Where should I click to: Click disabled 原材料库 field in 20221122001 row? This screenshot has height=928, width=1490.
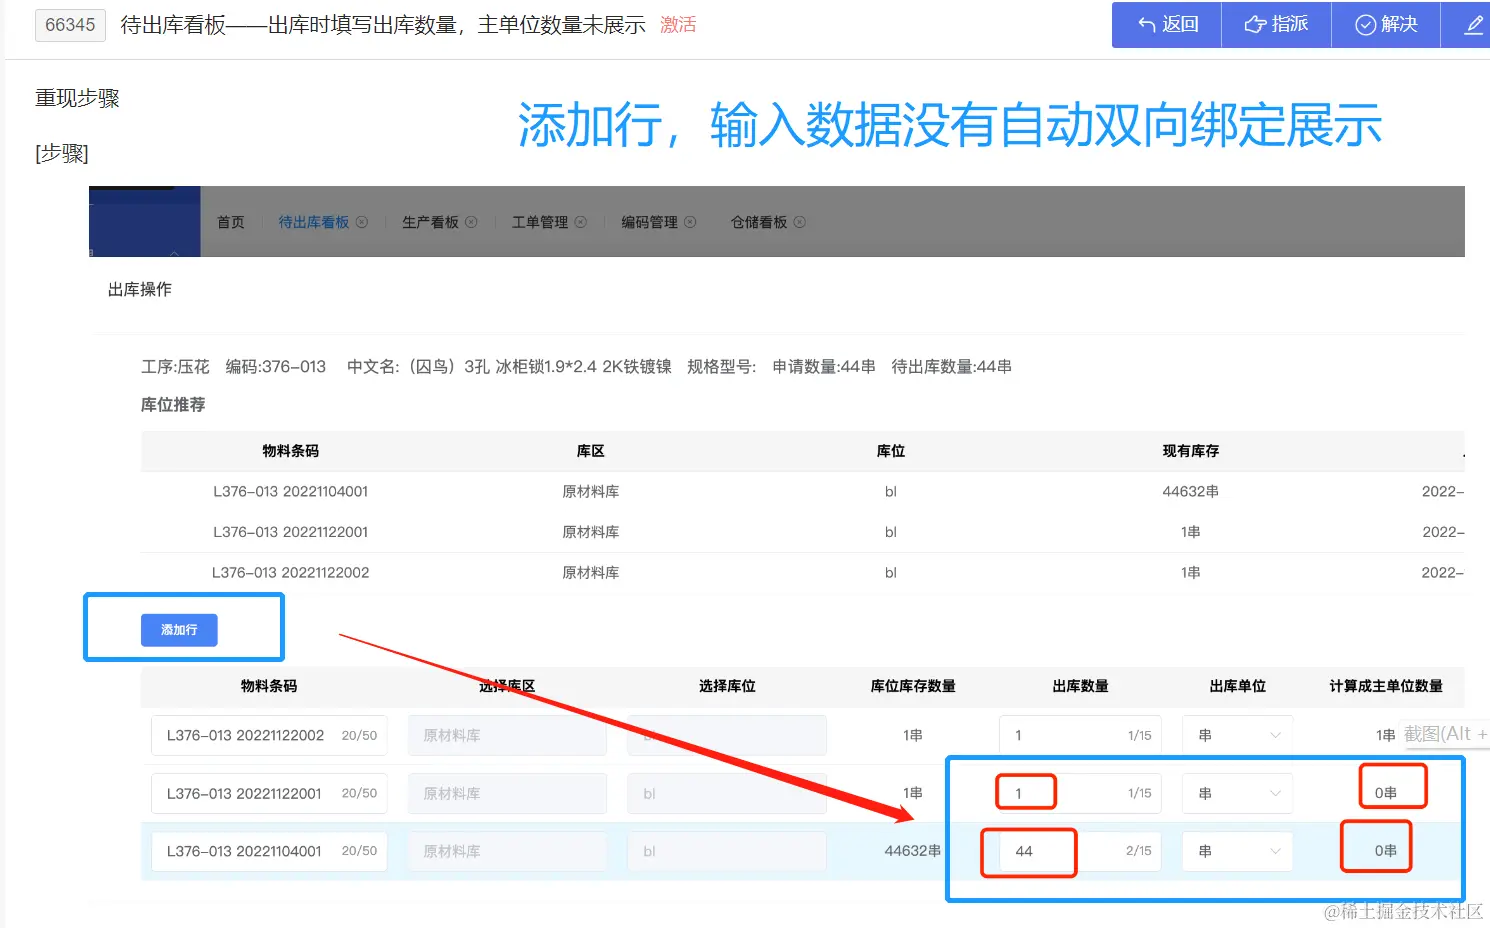tap(507, 793)
